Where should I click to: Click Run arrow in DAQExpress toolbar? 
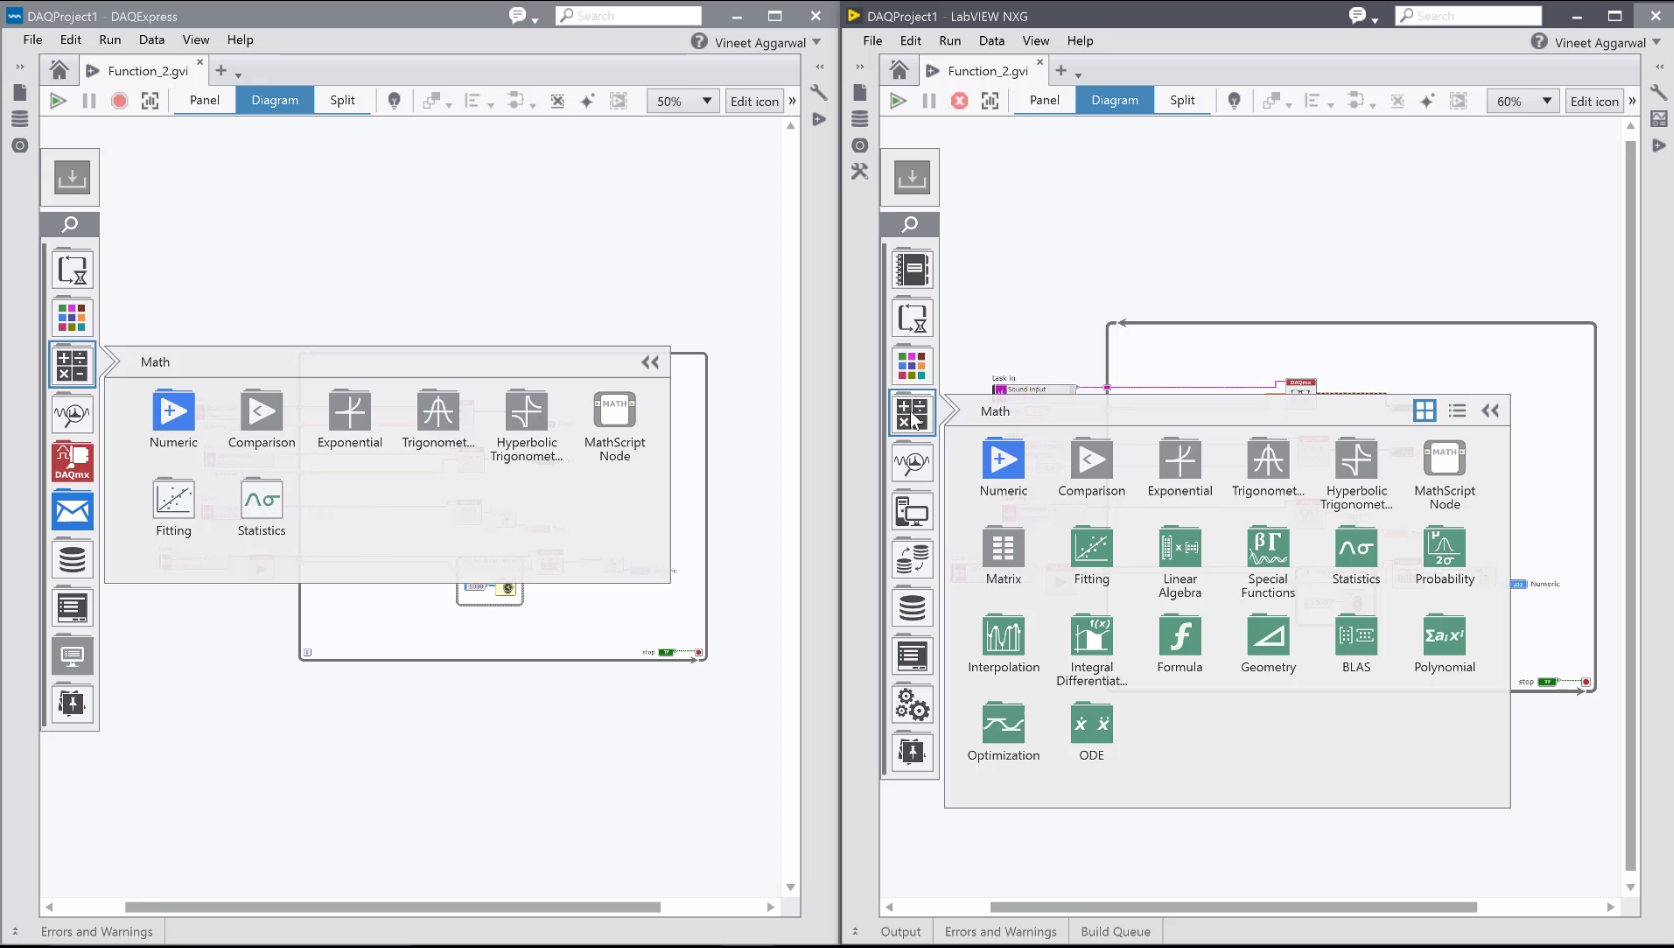tap(58, 101)
